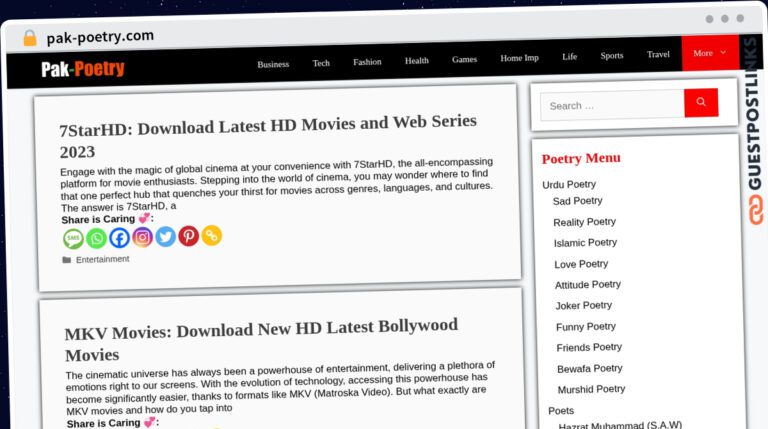Open Funny Poetry link
768x429 pixels.
point(586,327)
